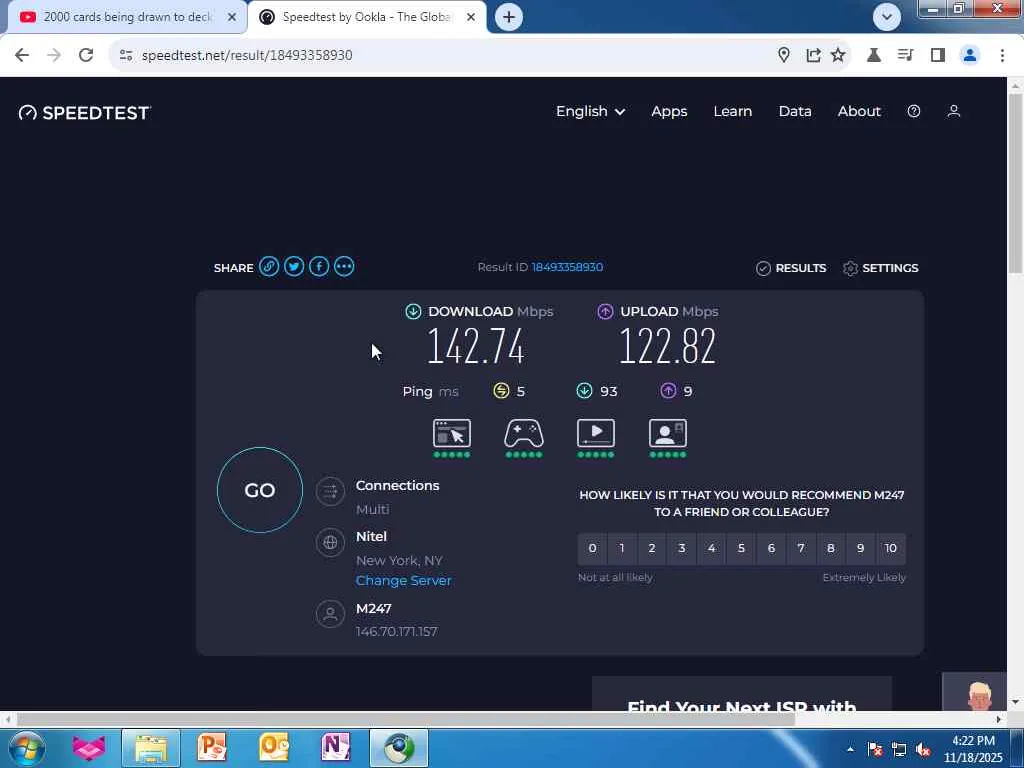Open the Windows Start button

(x=26, y=748)
